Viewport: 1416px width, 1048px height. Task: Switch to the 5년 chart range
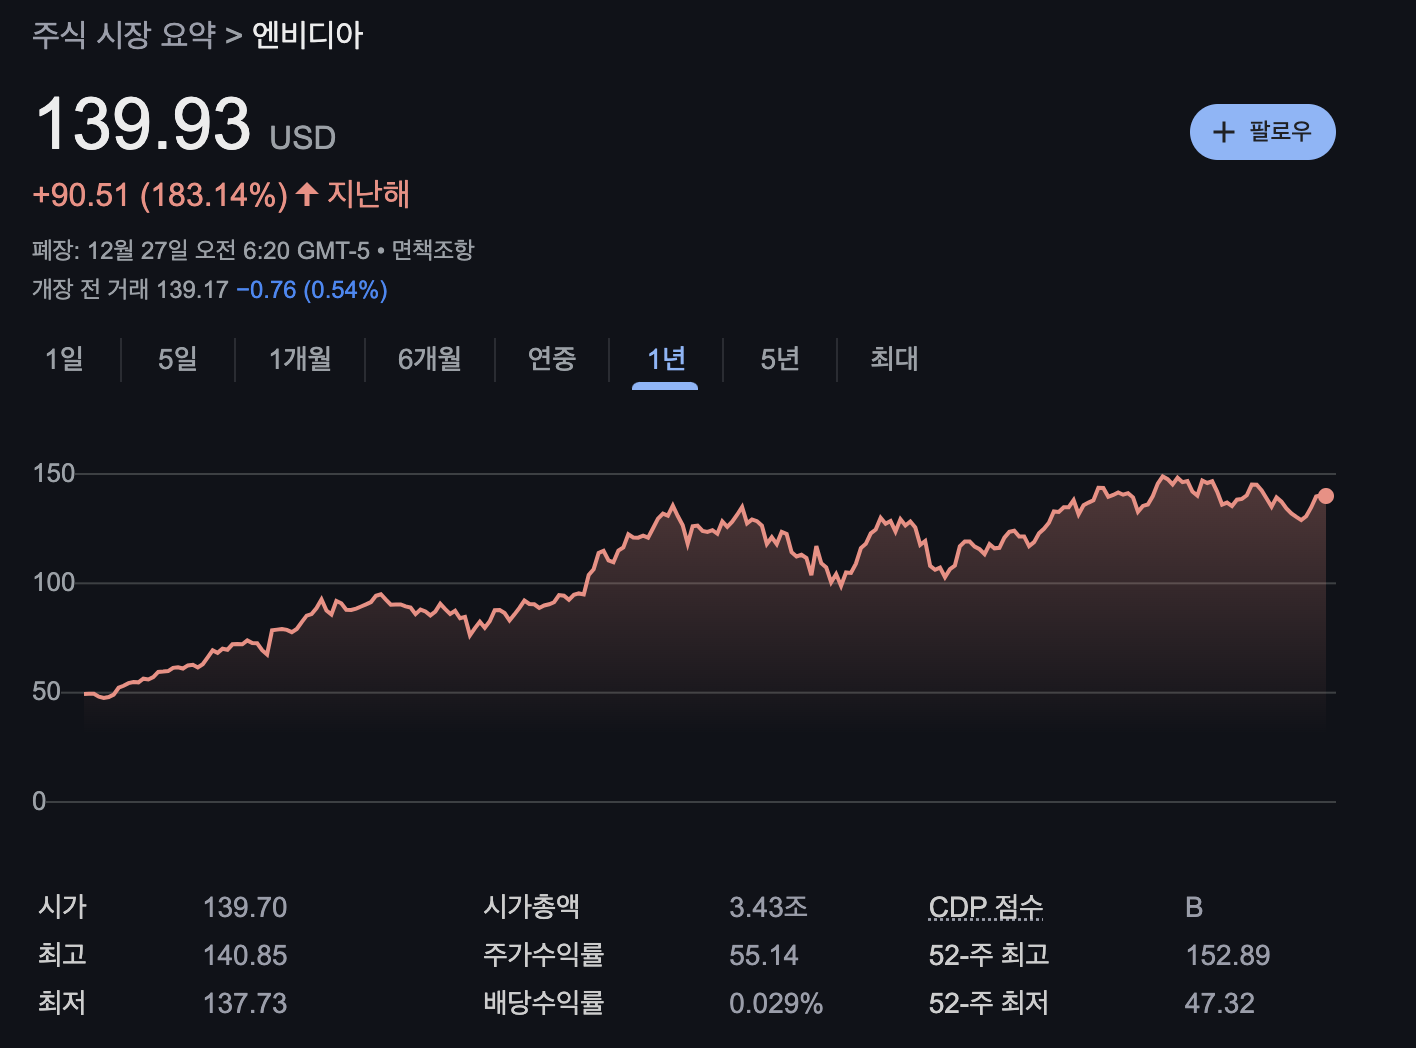pos(780,360)
